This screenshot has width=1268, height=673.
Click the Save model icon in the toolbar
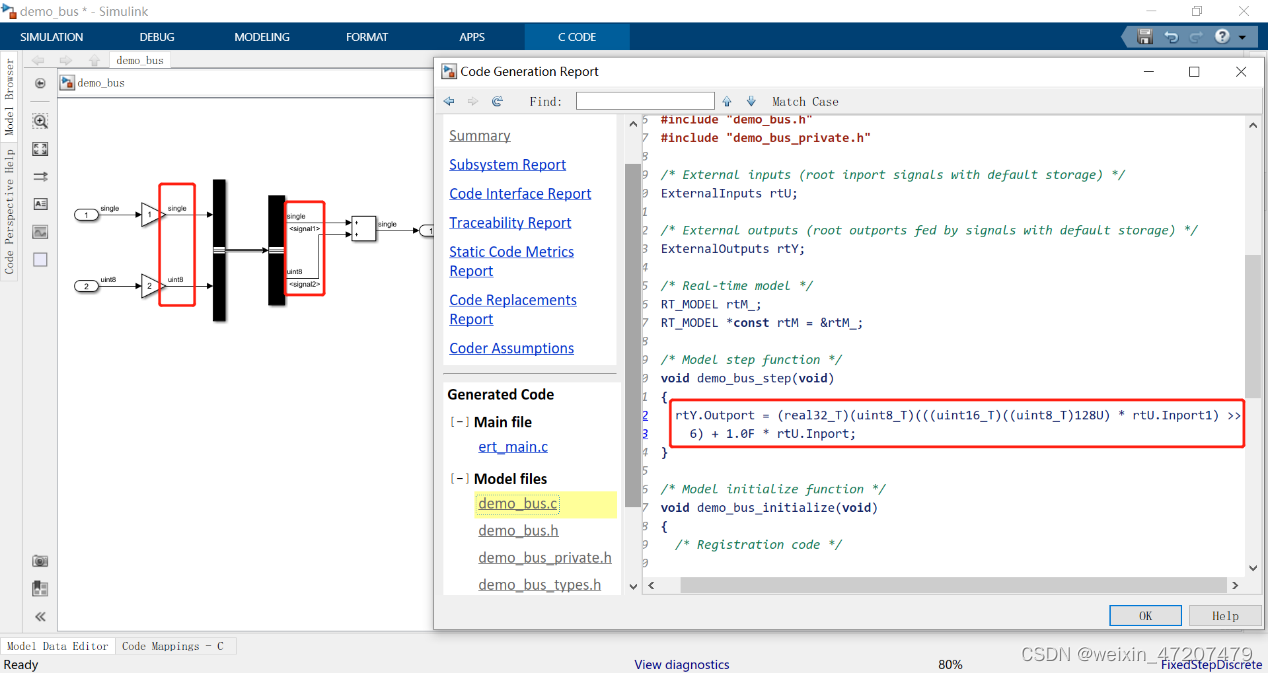pos(1143,36)
